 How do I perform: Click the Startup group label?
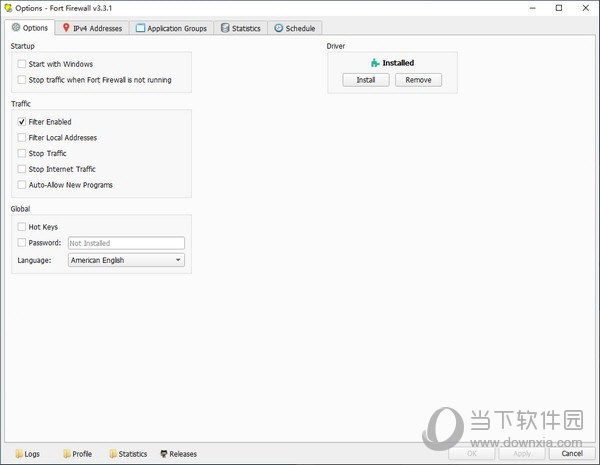[23, 46]
